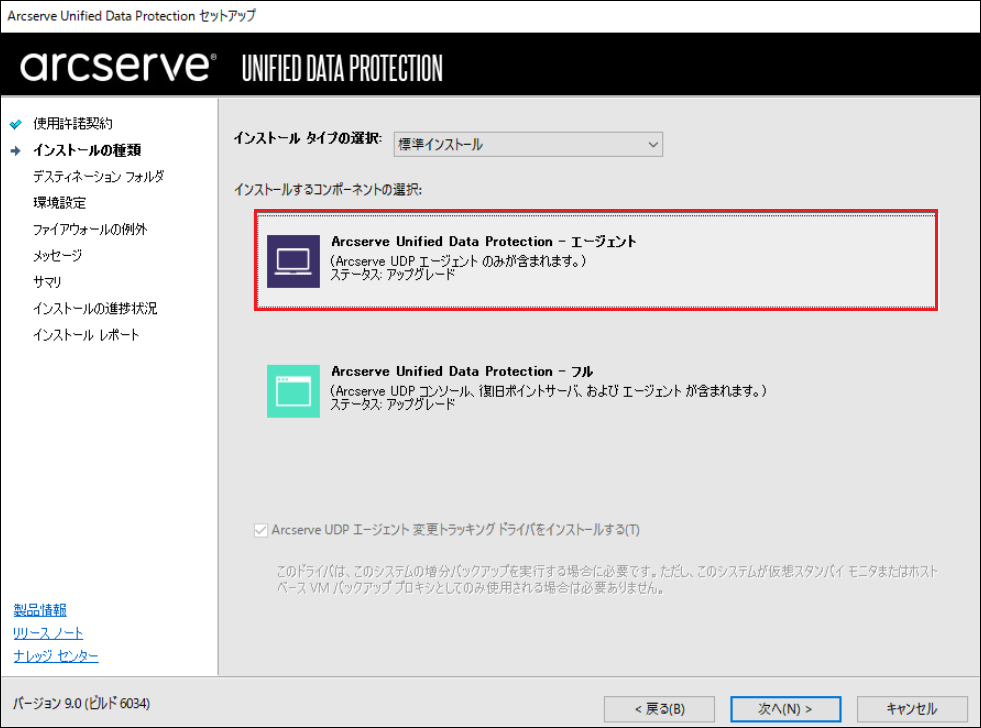Screen dimensions: 981x728
Task: Click the バージョン 9.0 (ビルド 6034) text
Action: pos(81,704)
